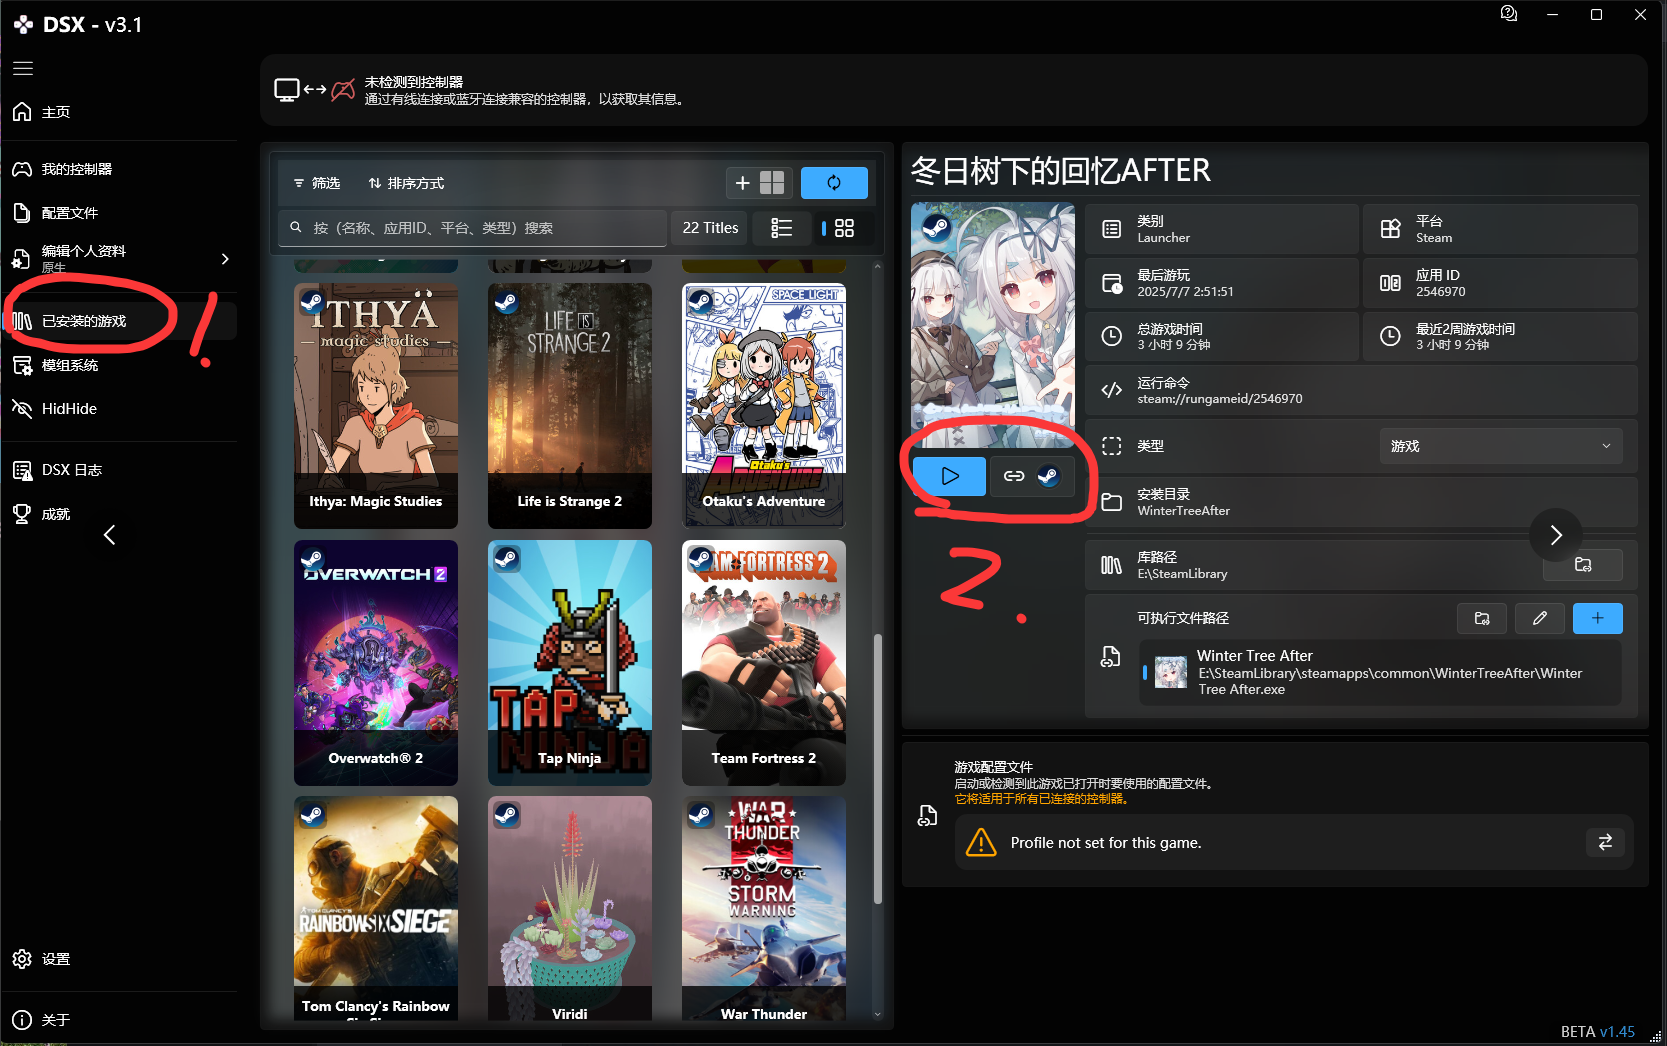Viewport: 1667px width, 1046px height.
Task: Click the 类别 Launcher info card
Action: [x=1222, y=229]
